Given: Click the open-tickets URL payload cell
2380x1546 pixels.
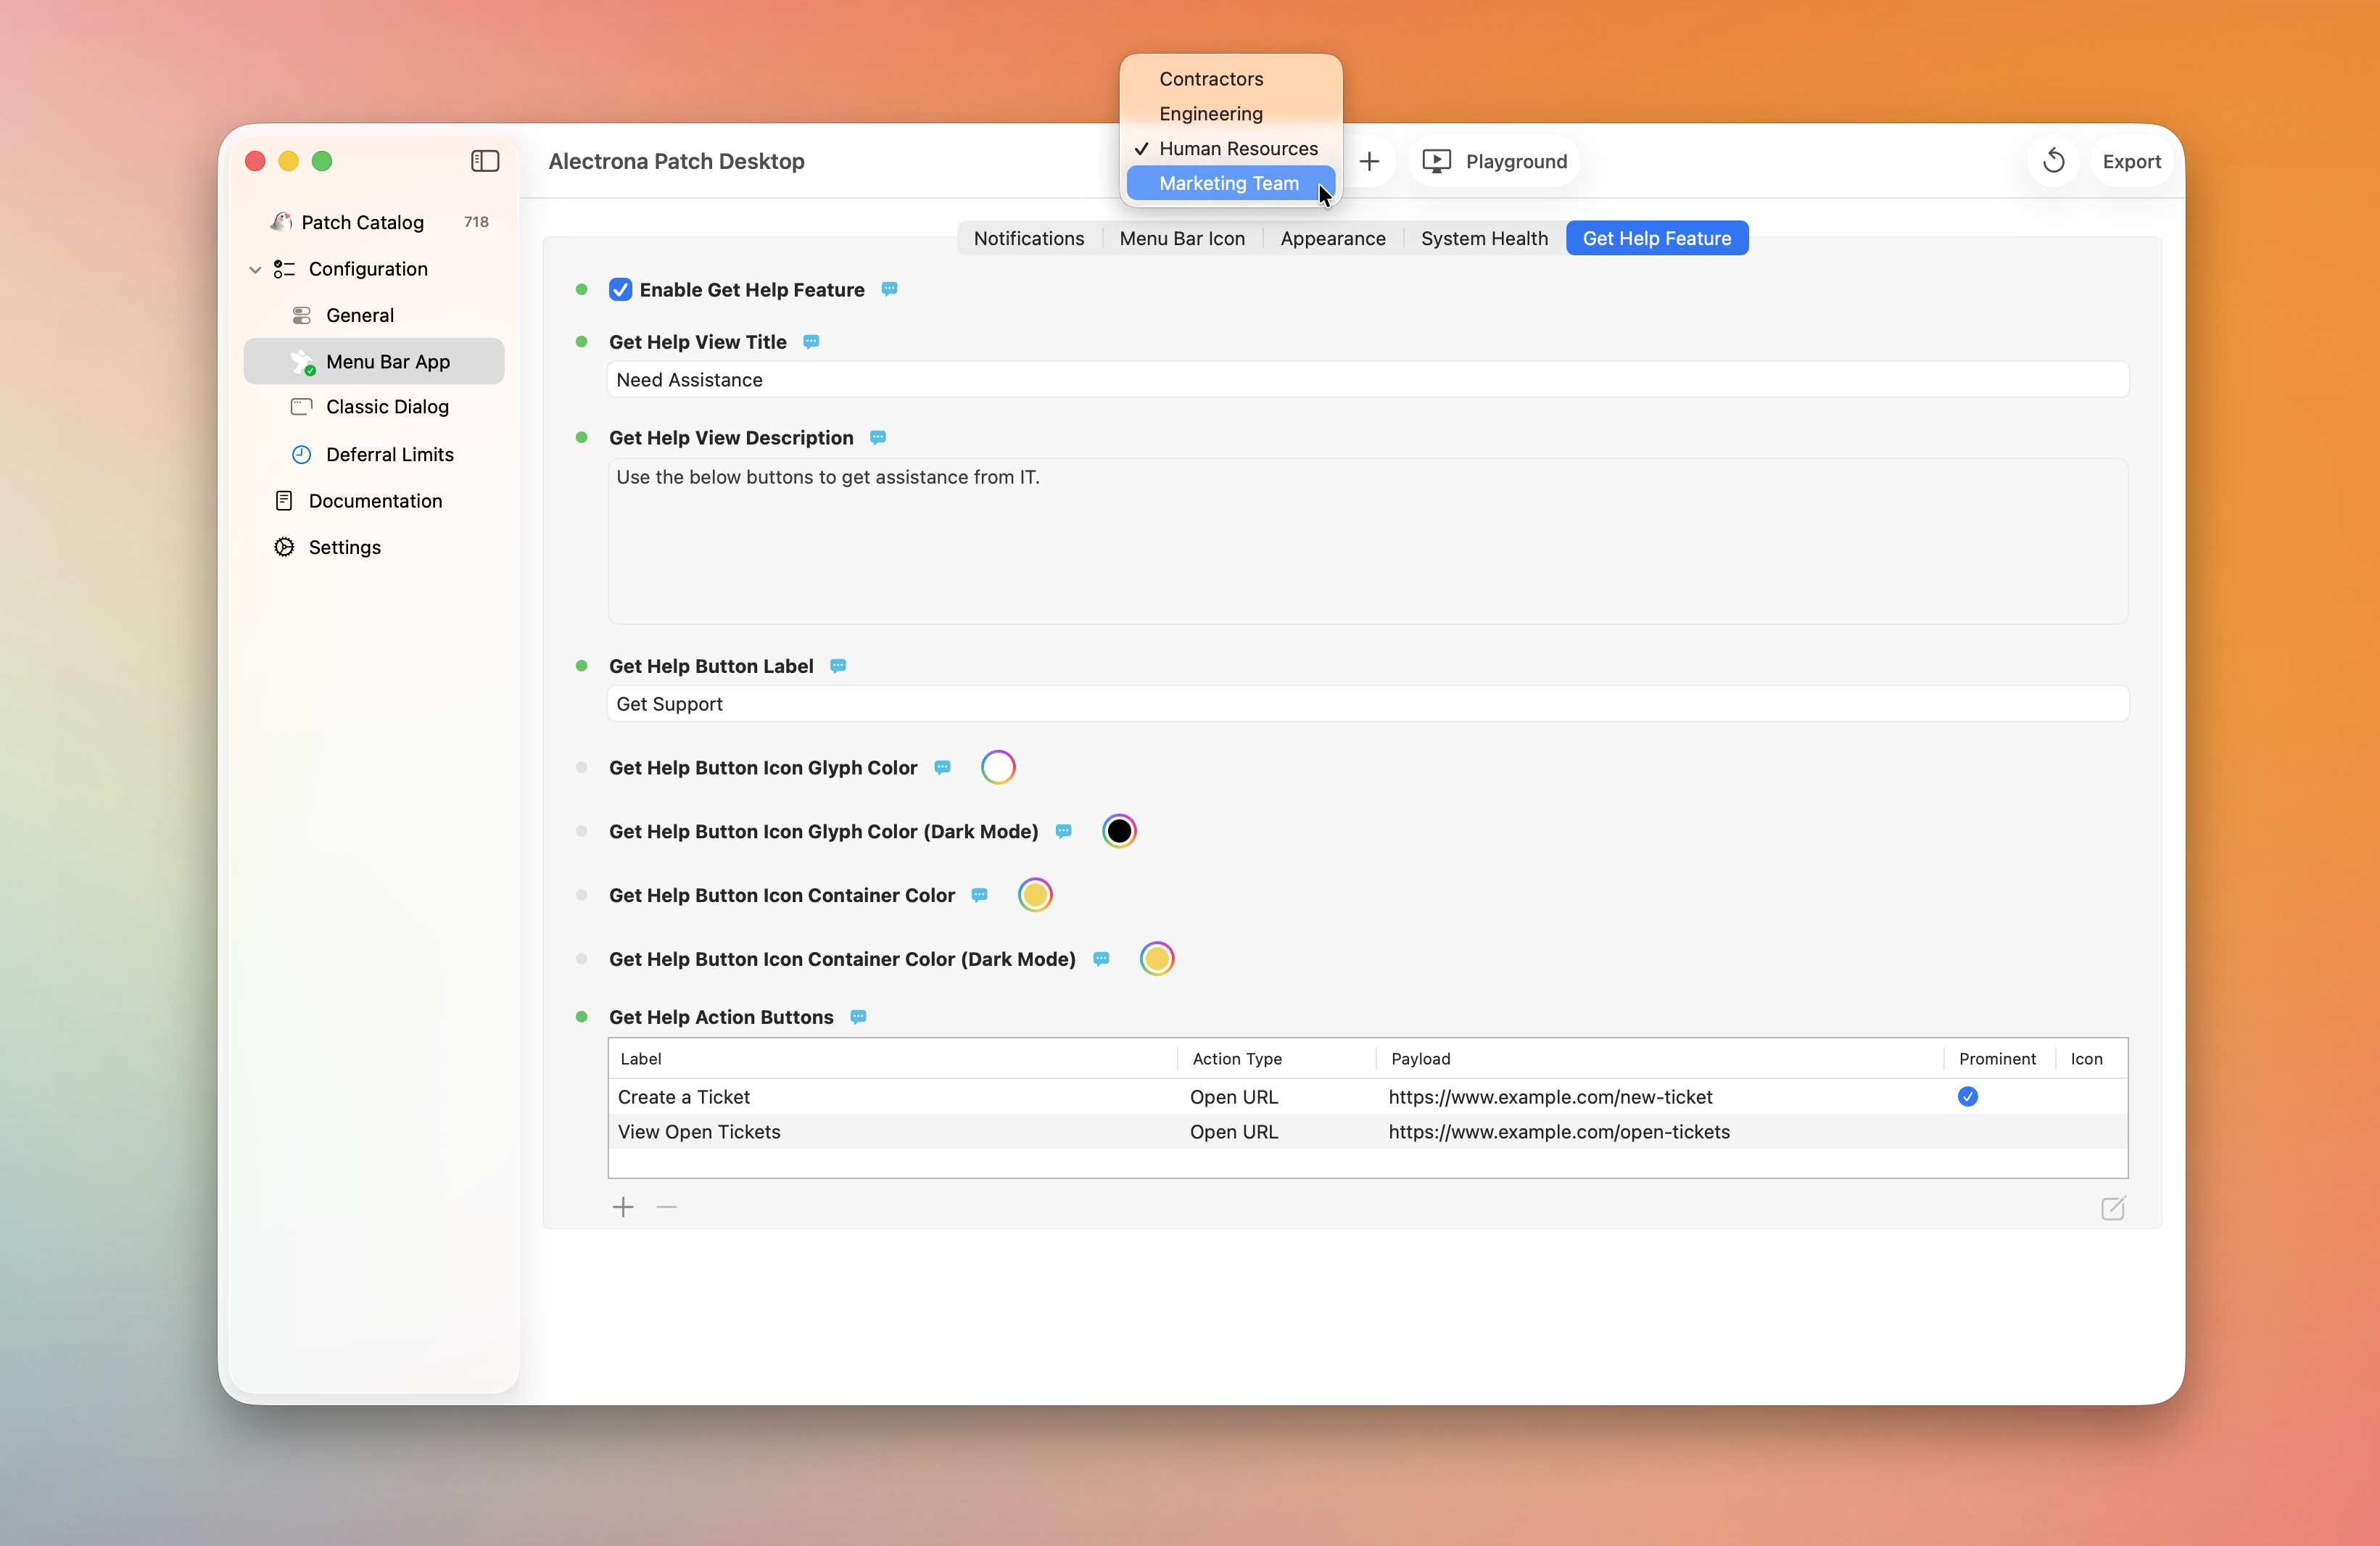Looking at the screenshot, I should click(x=1559, y=1132).
